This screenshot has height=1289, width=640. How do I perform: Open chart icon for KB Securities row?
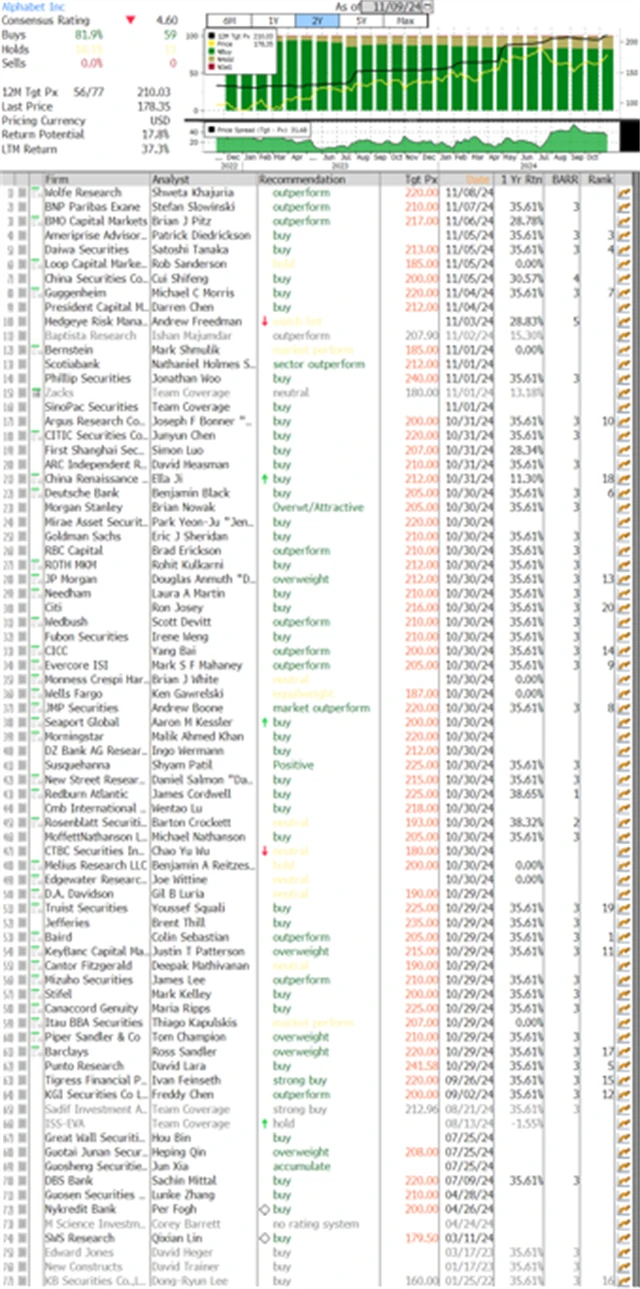click(624, 1281)
